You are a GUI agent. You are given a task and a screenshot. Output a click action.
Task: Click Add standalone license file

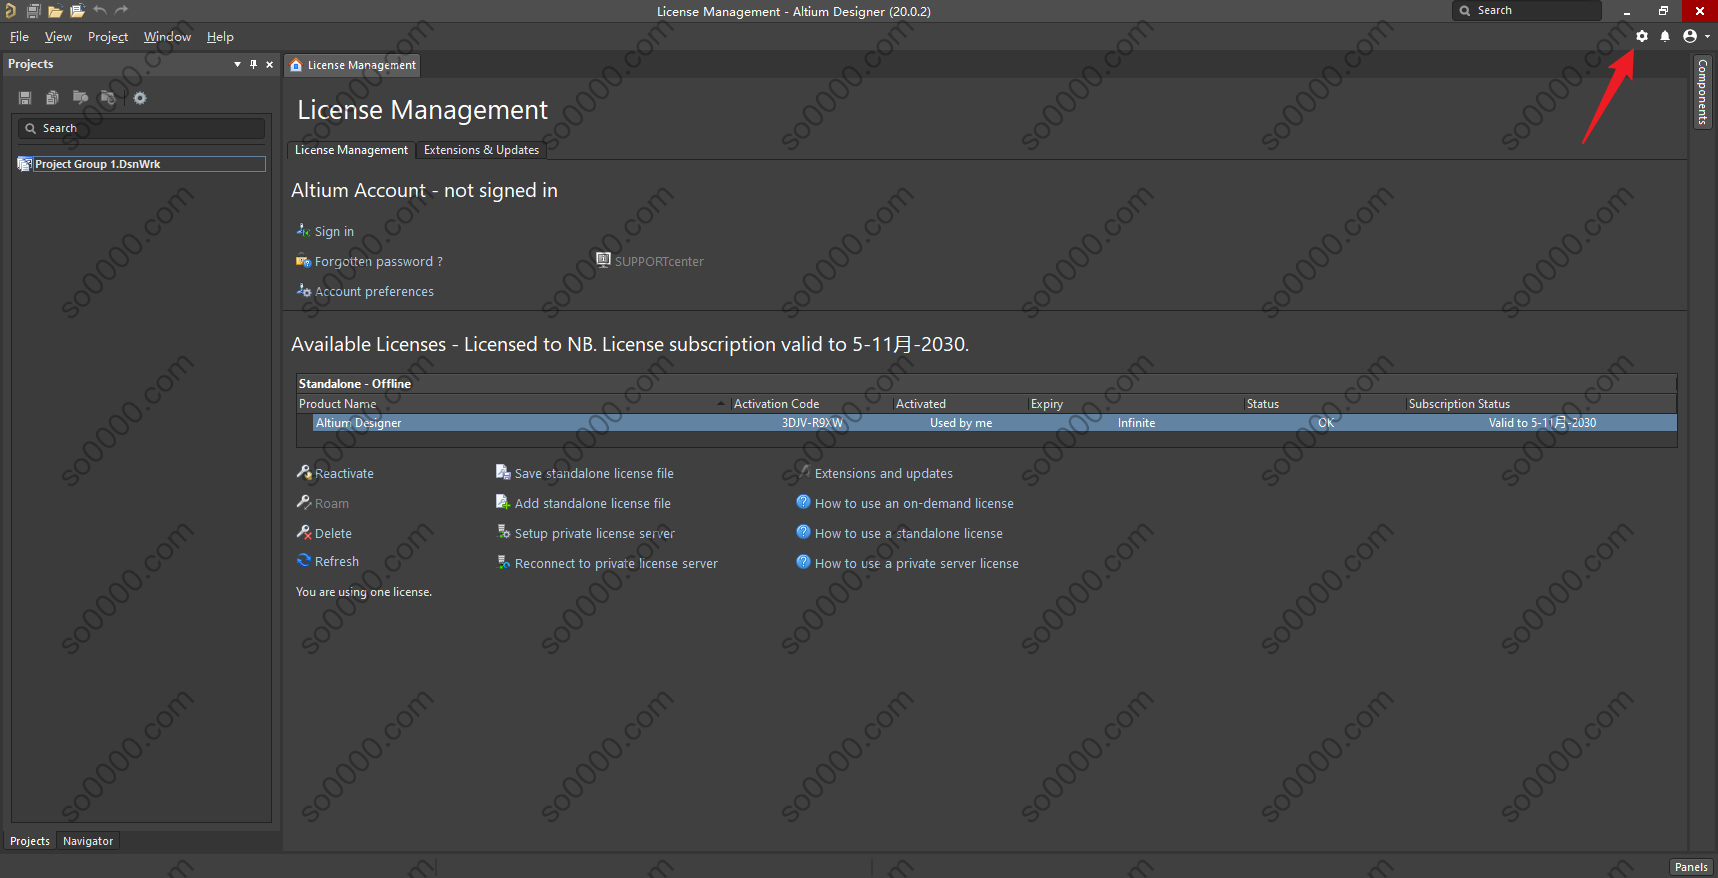coord(592,504)
